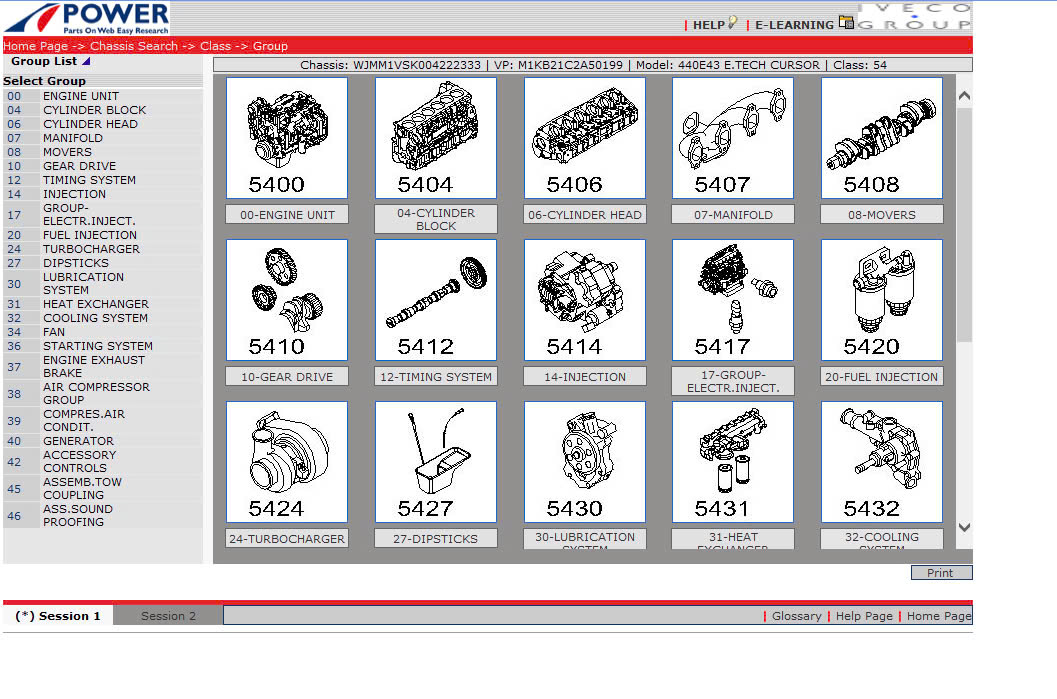
Task: Go back to Chassis Search breadcrumb
Action: (134, 46)
